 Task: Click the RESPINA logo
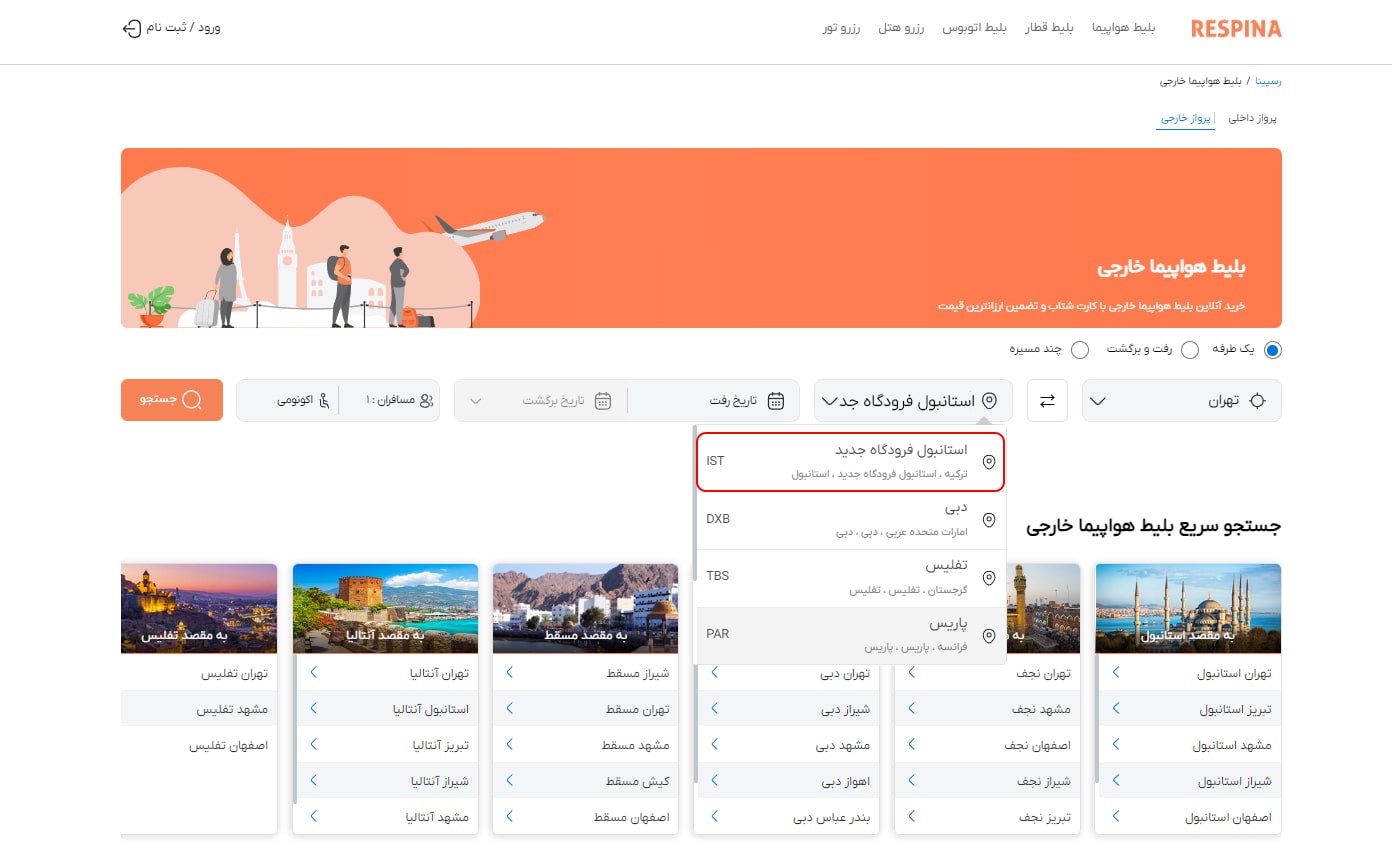coord(1235,29)
